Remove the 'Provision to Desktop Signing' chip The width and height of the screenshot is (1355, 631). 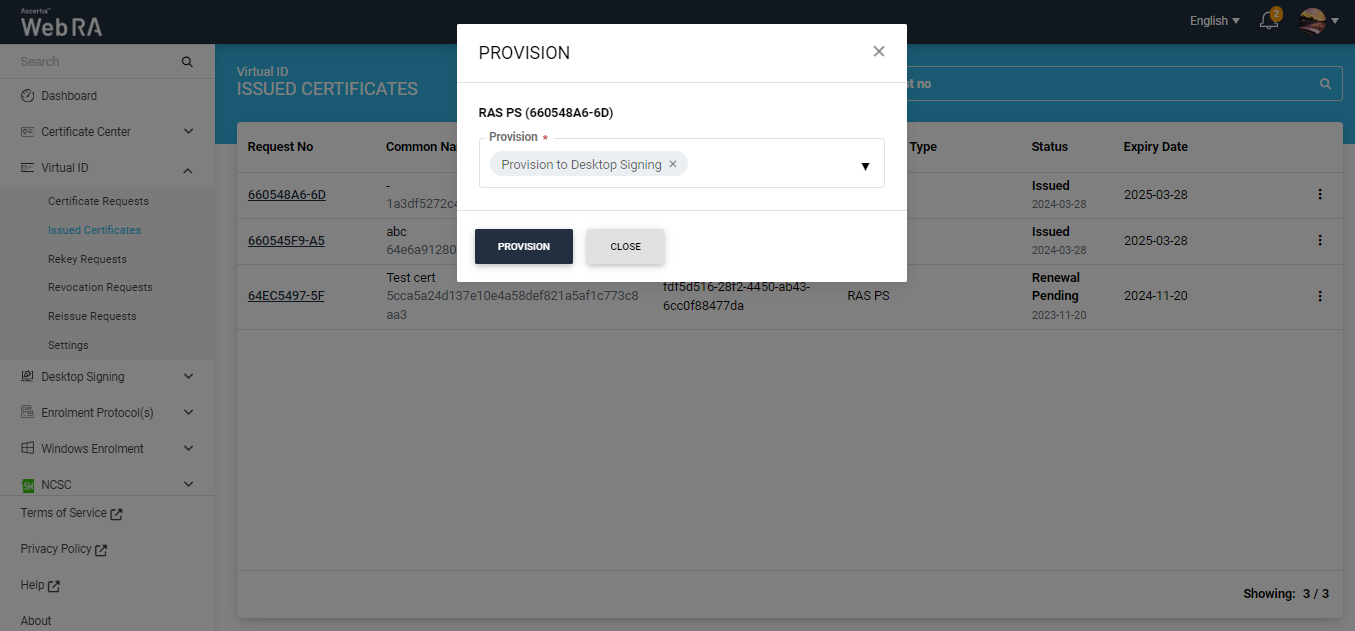click(673, 164)
